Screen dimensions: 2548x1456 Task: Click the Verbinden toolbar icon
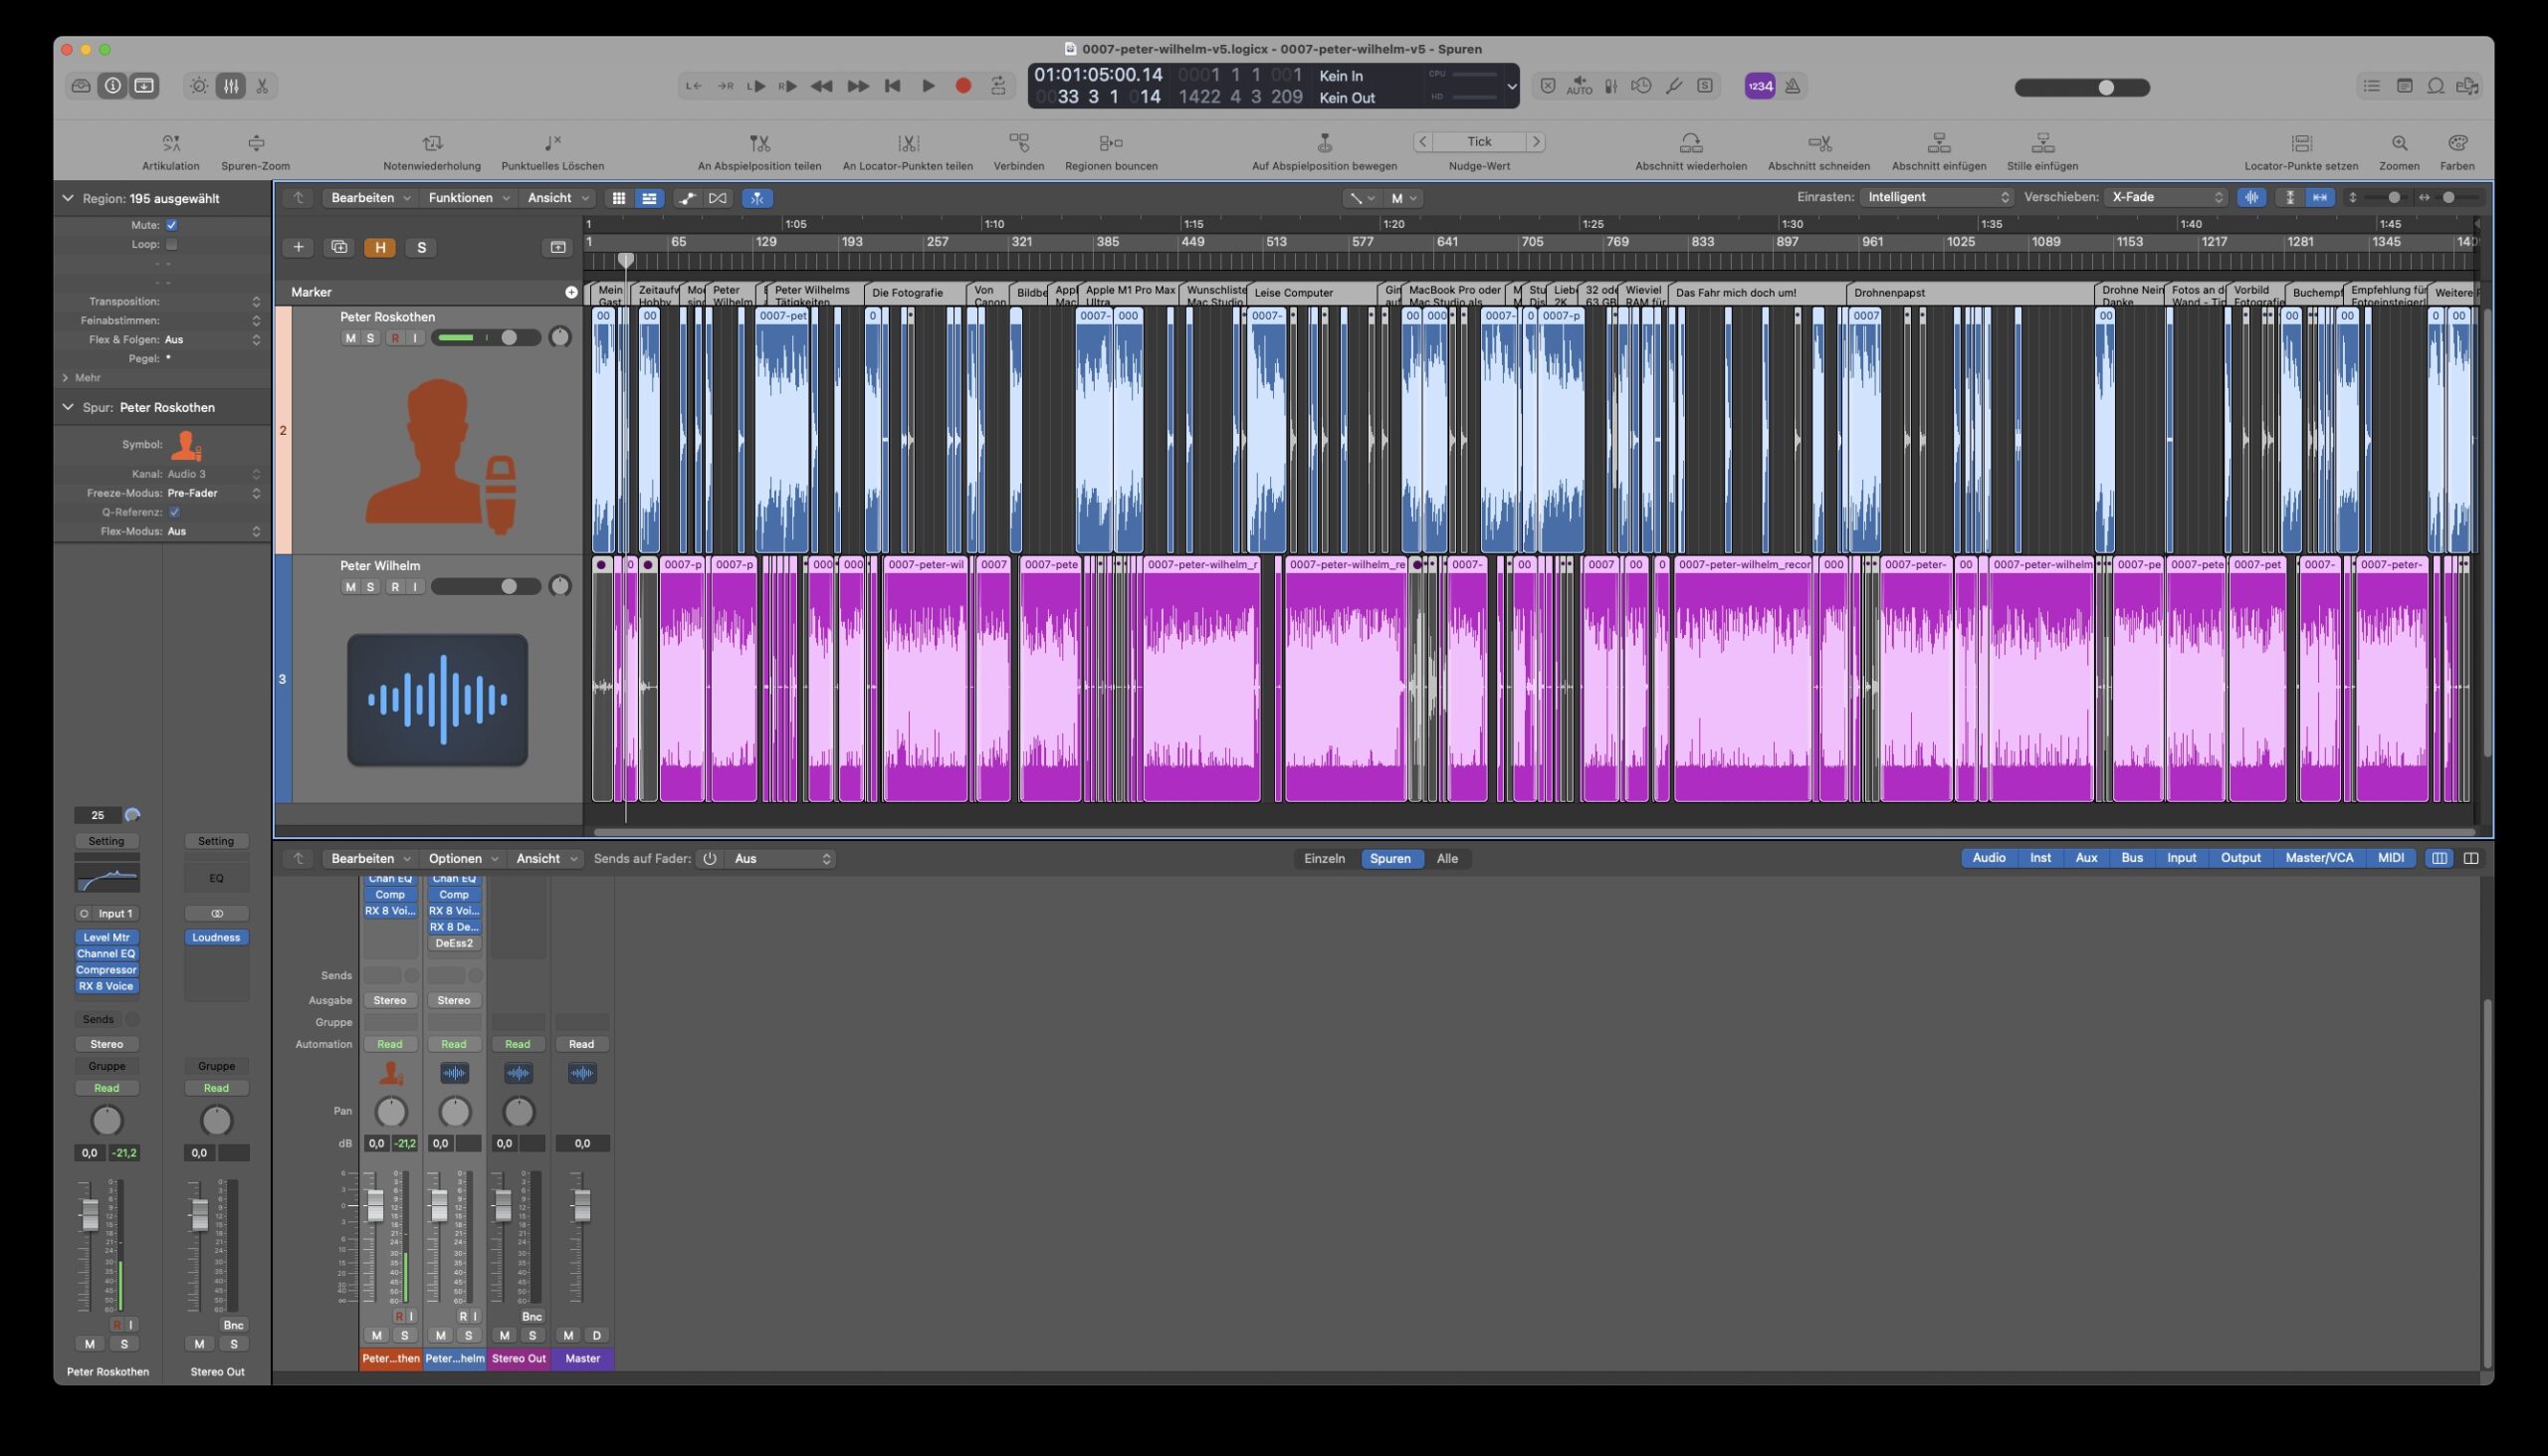click(x=1018, y=143)
